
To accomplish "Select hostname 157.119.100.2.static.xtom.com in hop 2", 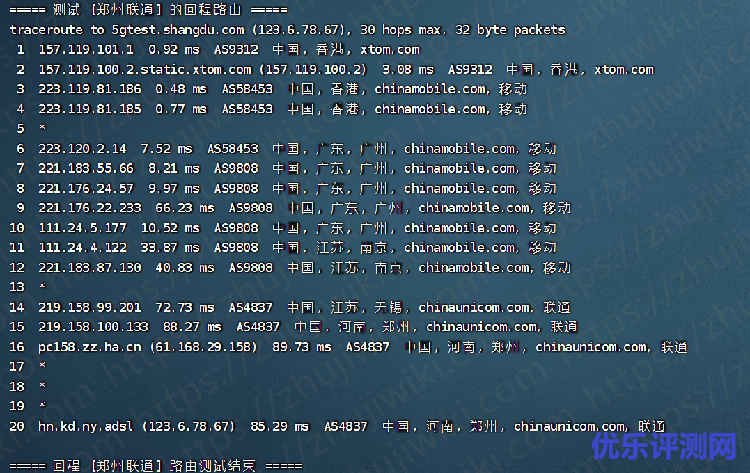I will [x=145, y=69].
